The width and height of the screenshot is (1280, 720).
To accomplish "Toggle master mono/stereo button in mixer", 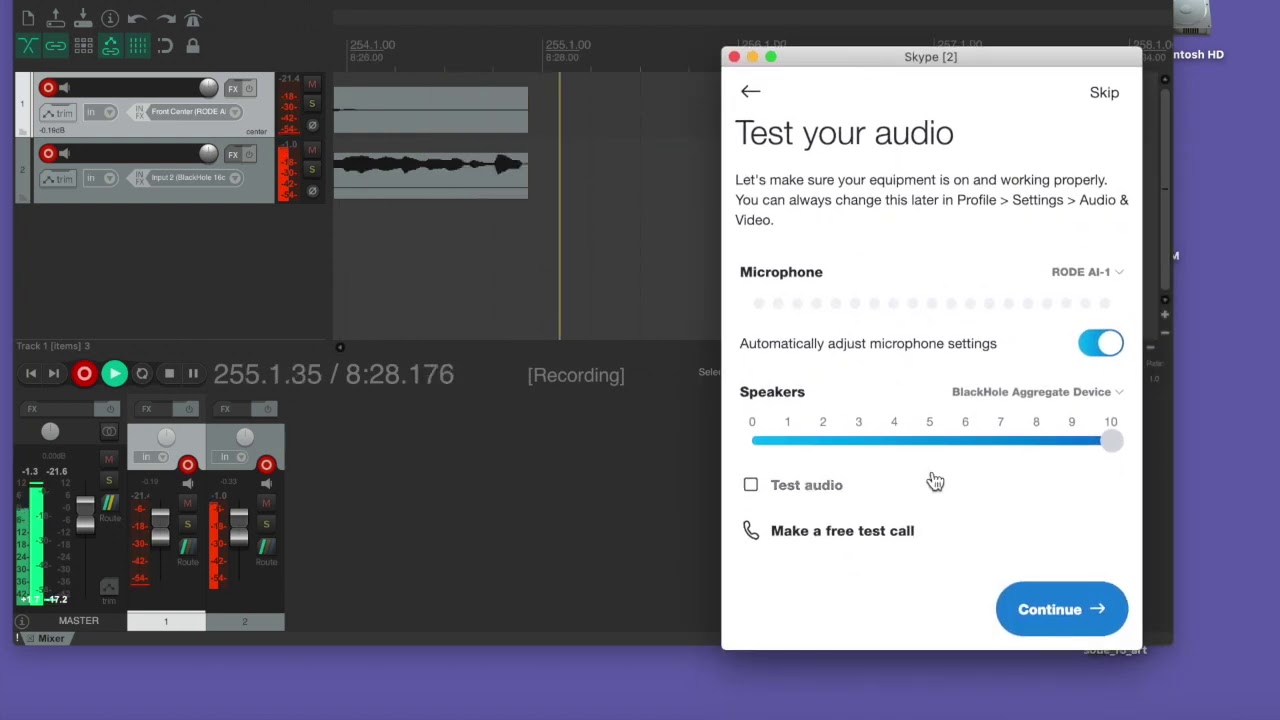I will tap(109, 432).
